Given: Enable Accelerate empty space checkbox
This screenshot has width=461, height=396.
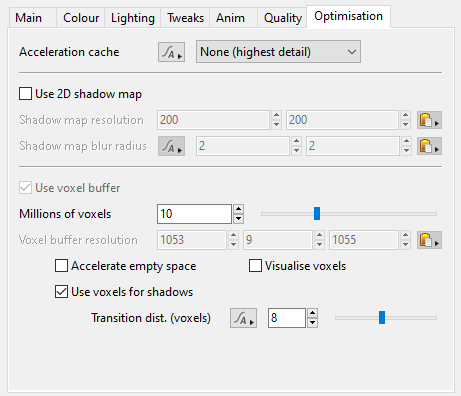Looking at the screenshot, I should coord(61,266).
